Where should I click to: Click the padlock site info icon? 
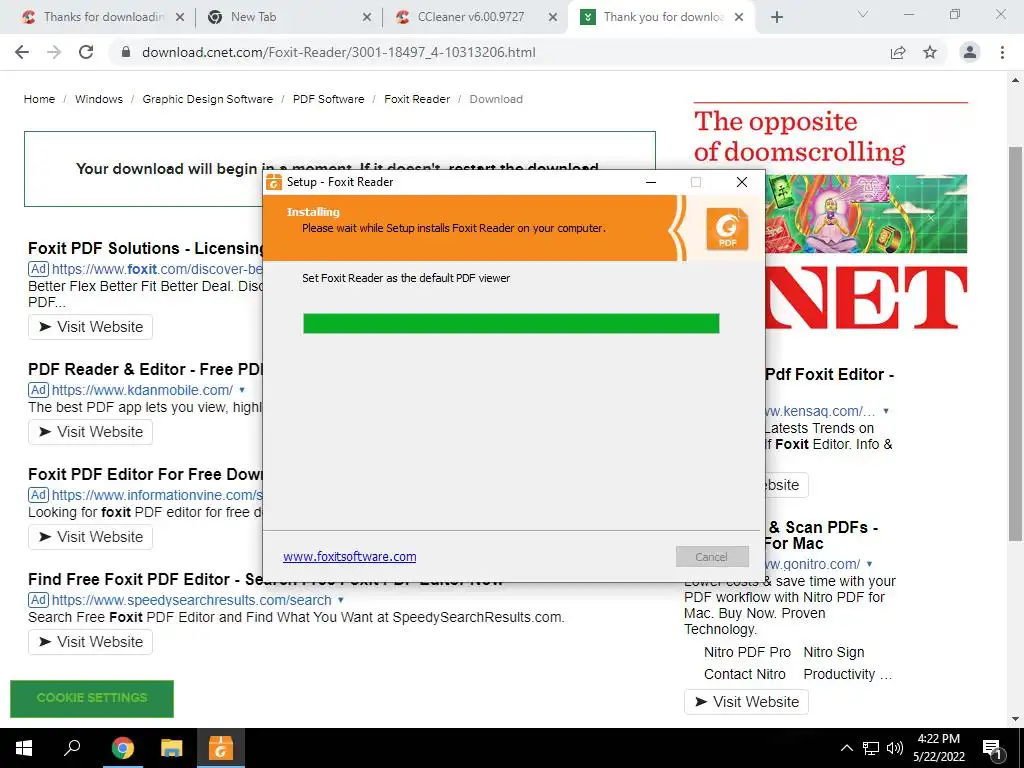pyautogui.click(x=126, y=52)
